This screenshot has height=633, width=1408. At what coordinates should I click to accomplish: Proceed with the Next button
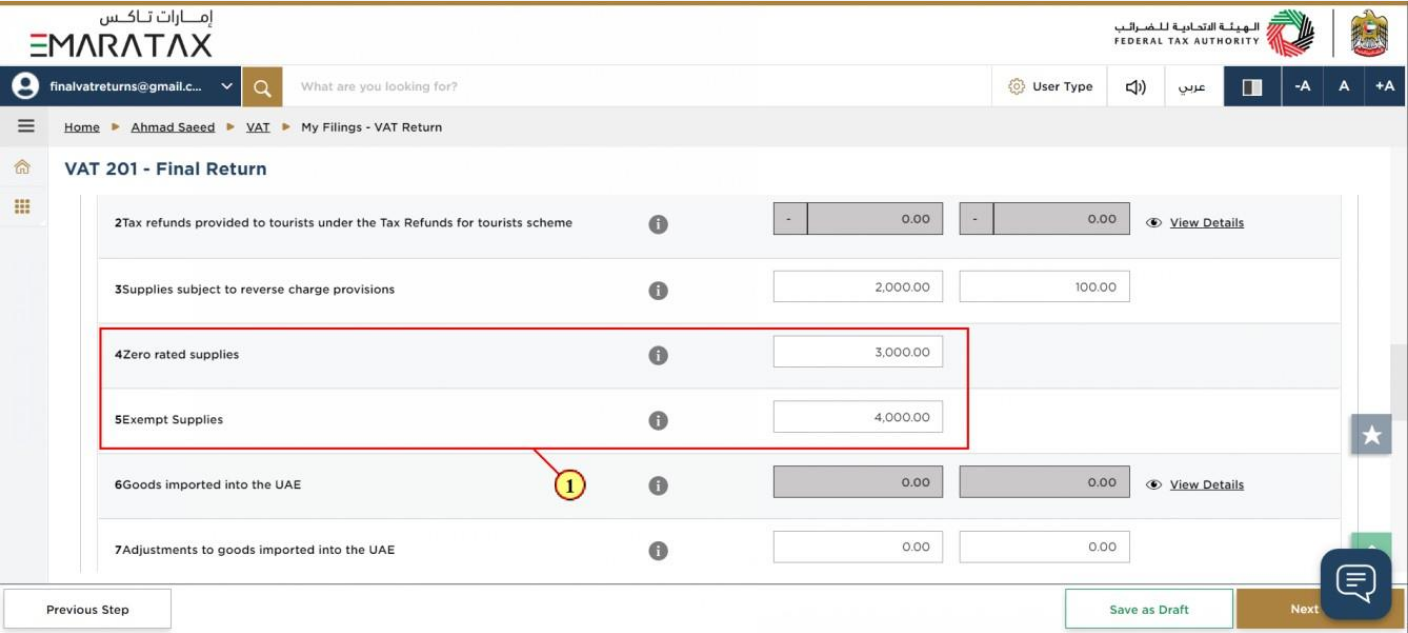point(1304,609)
